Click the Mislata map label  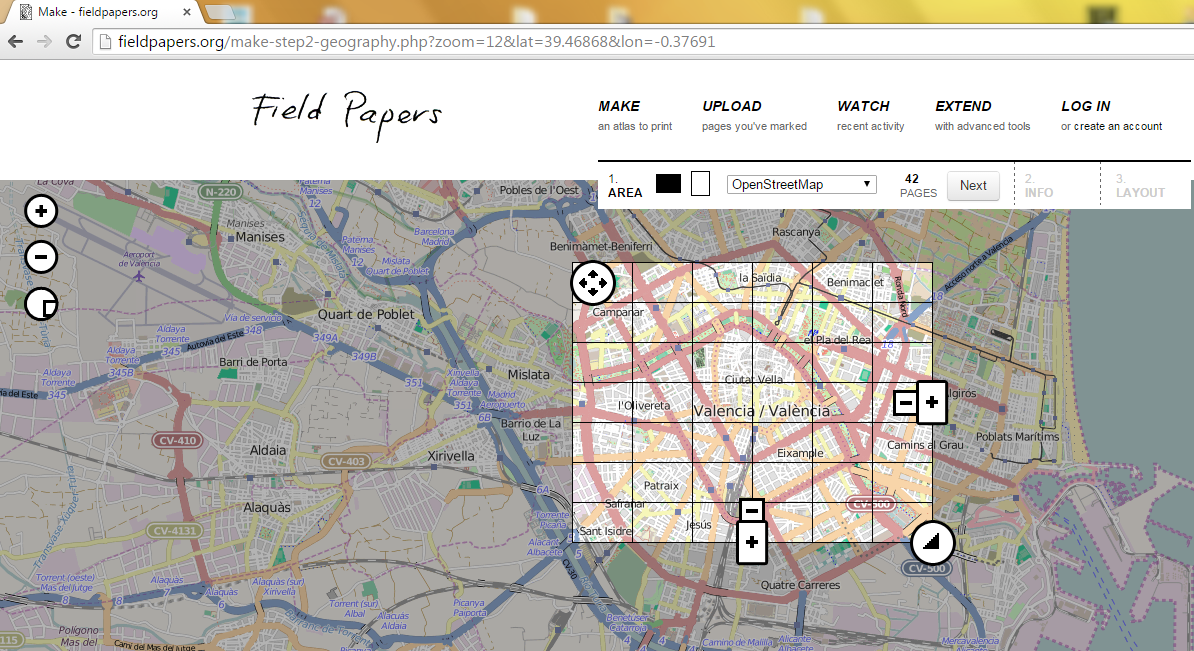coord(528,375)
